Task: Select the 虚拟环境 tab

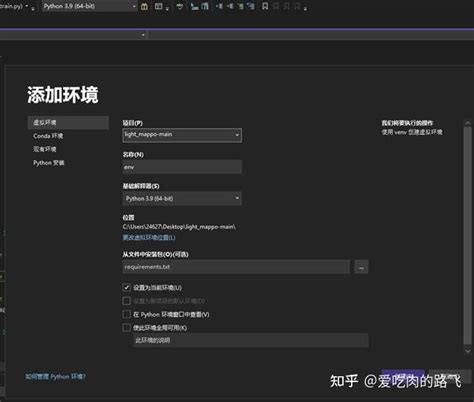Action: click(x=68, y=122)
